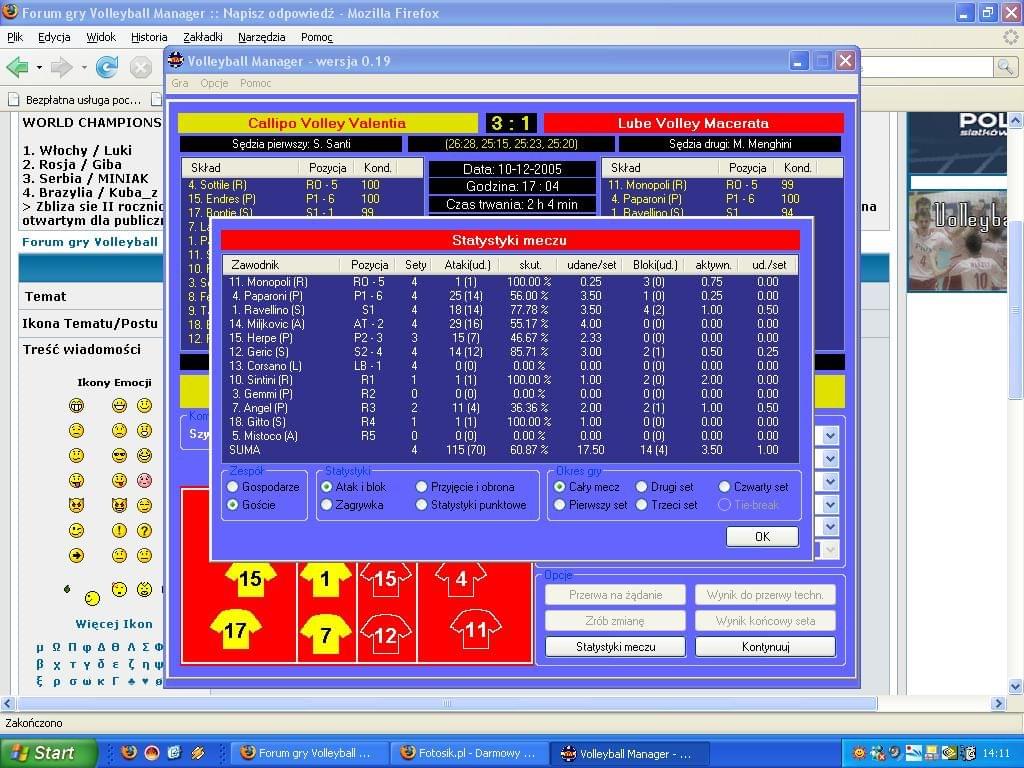This screenshot has width=1024, height=768.
Task: Click the browser vertical scrollbar
Action: [x=1015, y=400]
